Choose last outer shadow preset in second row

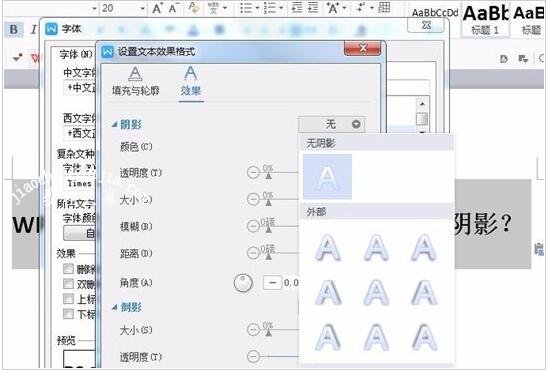click(424, 292)
